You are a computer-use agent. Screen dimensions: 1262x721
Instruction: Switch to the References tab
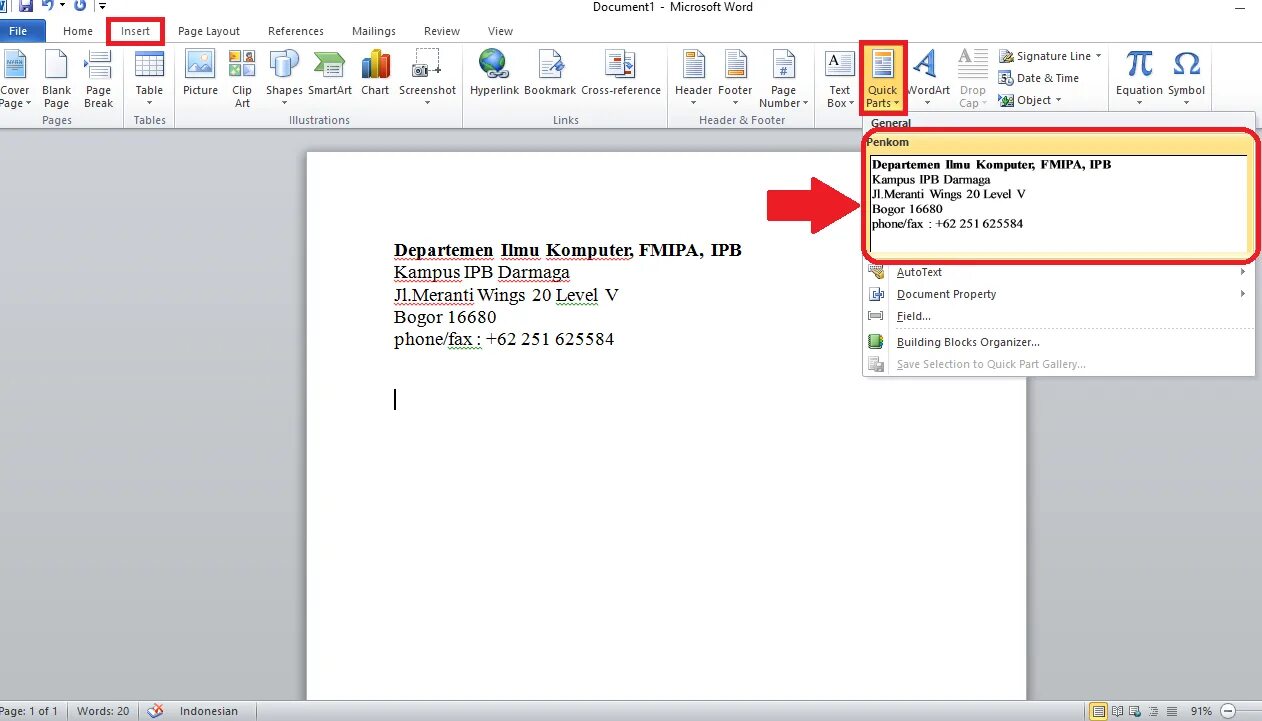tap(296, 31)
